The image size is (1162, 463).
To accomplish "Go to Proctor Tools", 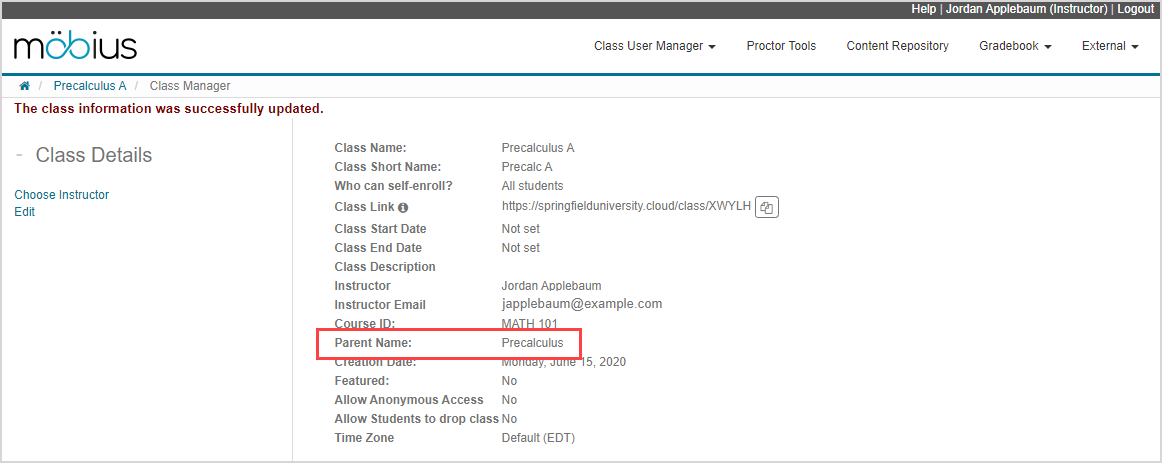I will (x=781, y=46).
